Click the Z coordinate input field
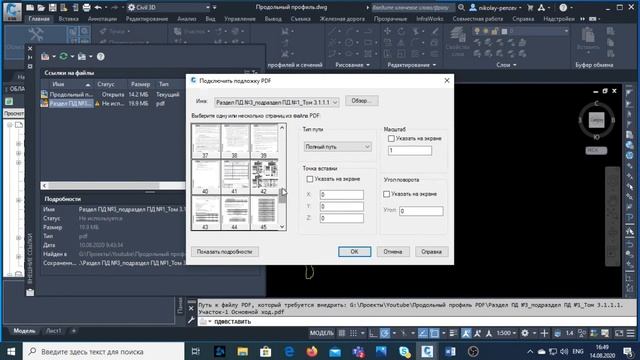 (342, 218)
